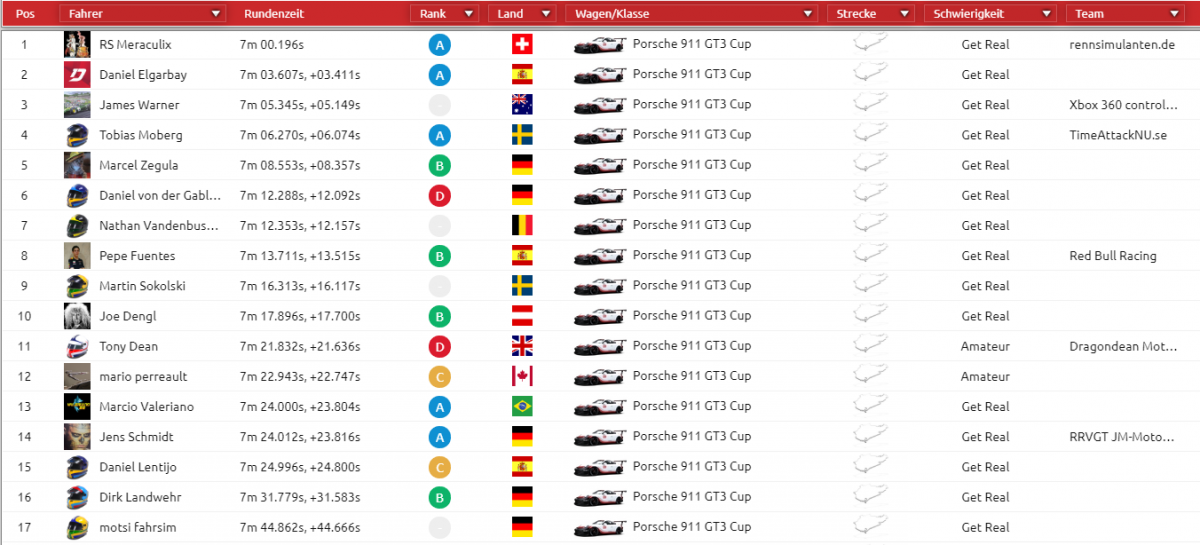Click the Brazilian flag in Marcio Valeriano's row
The image size is (1200, 545).
pyautogui.click(x=522, y=406)
